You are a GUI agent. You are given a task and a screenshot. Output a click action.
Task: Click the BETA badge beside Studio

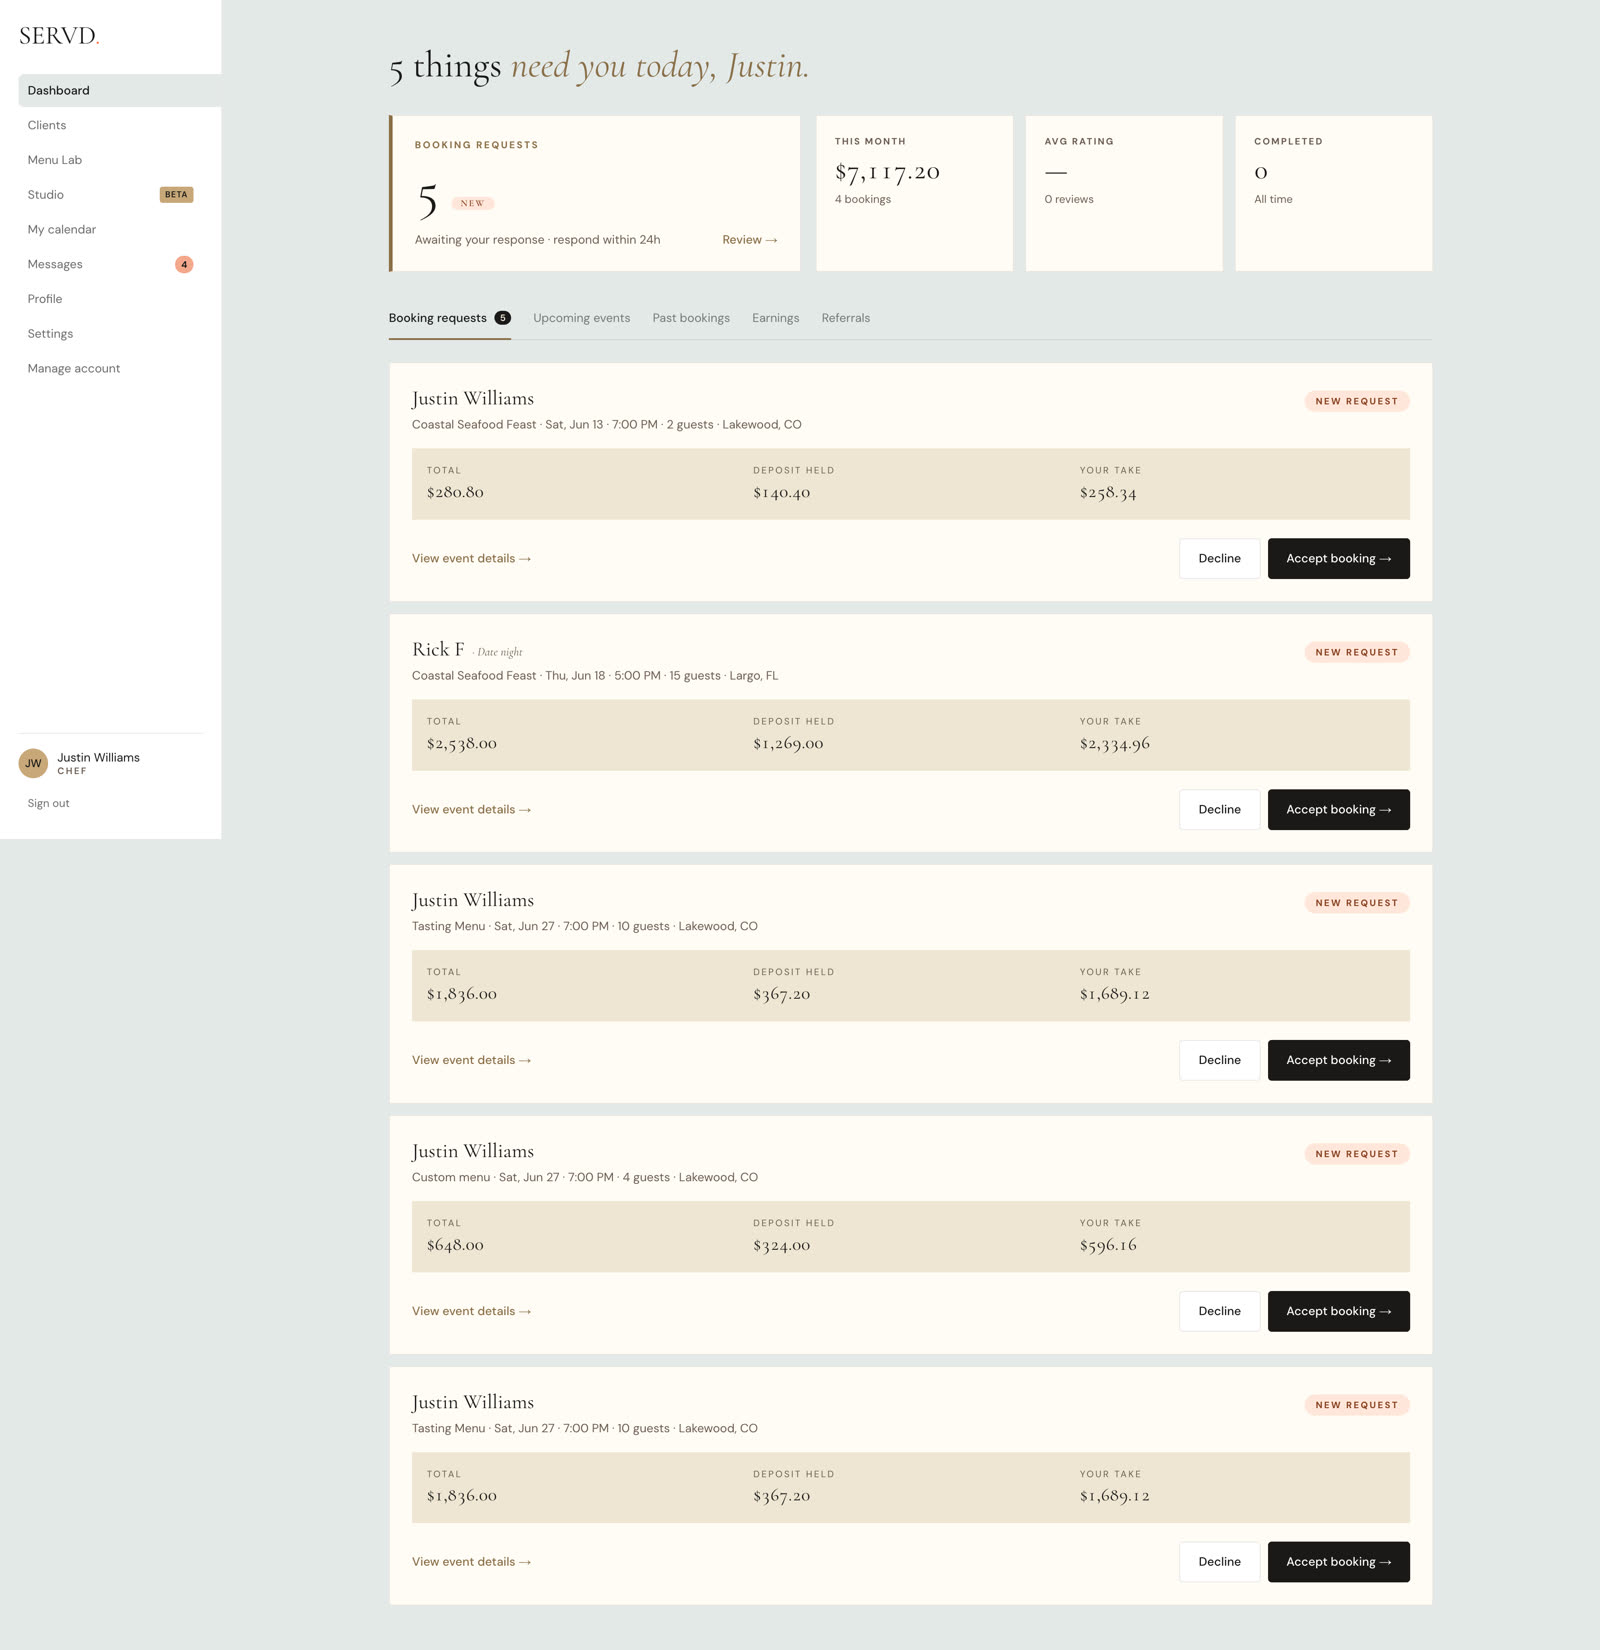(x=176, y=195)
